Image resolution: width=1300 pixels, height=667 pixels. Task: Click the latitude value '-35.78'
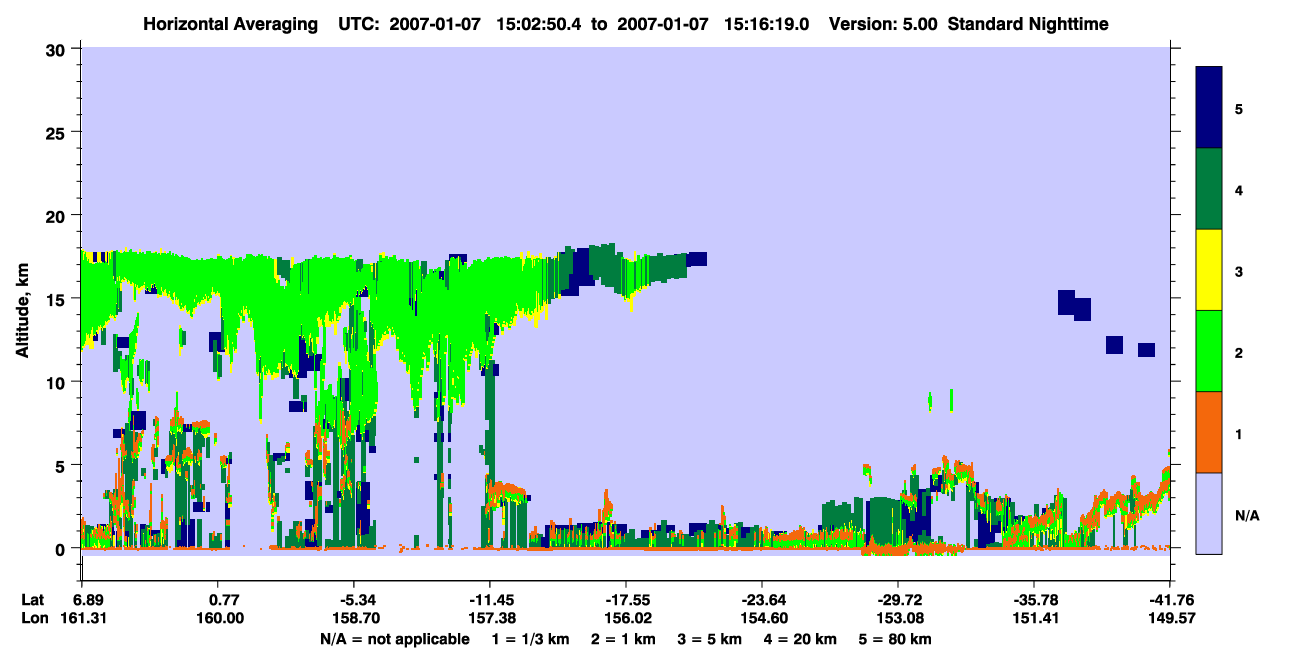point(1034,600)
